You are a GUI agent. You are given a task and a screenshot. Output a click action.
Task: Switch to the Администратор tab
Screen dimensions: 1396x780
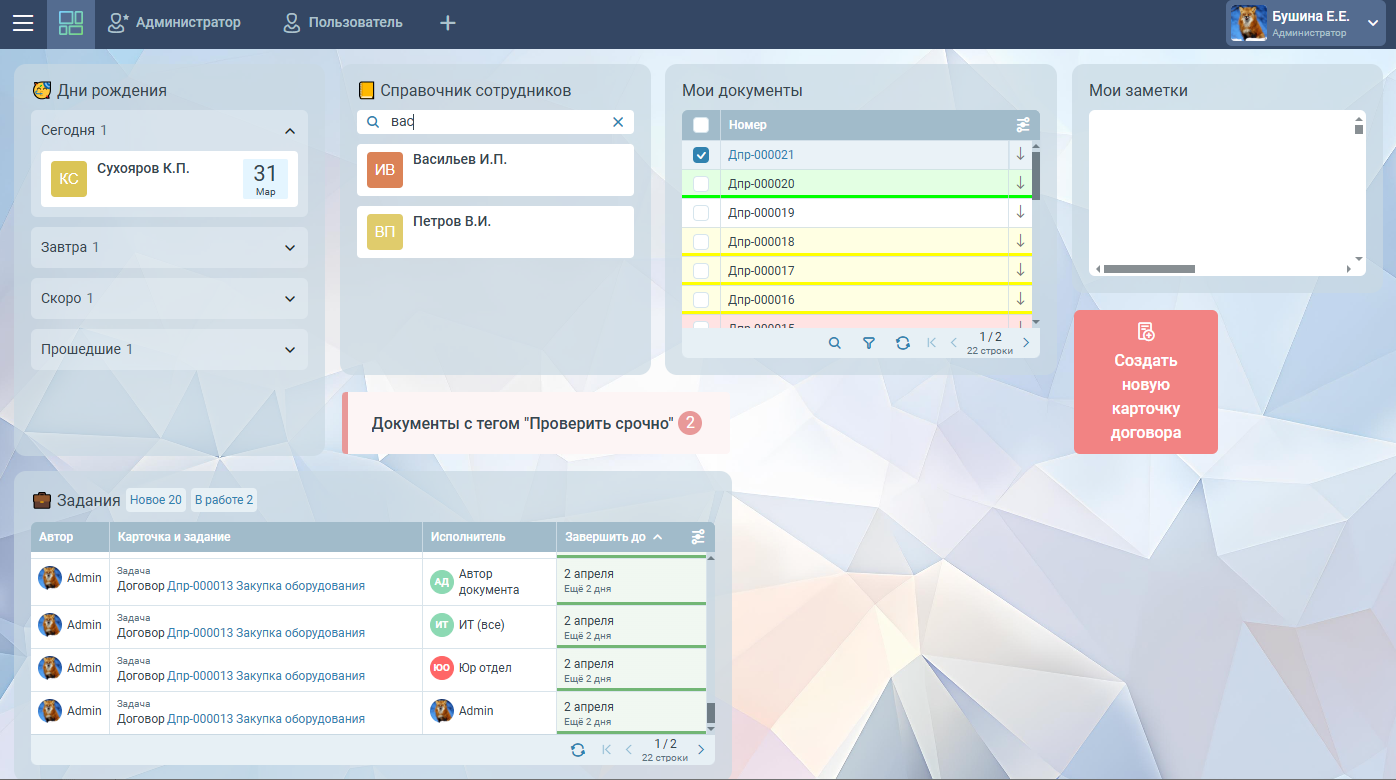point(174,23)
